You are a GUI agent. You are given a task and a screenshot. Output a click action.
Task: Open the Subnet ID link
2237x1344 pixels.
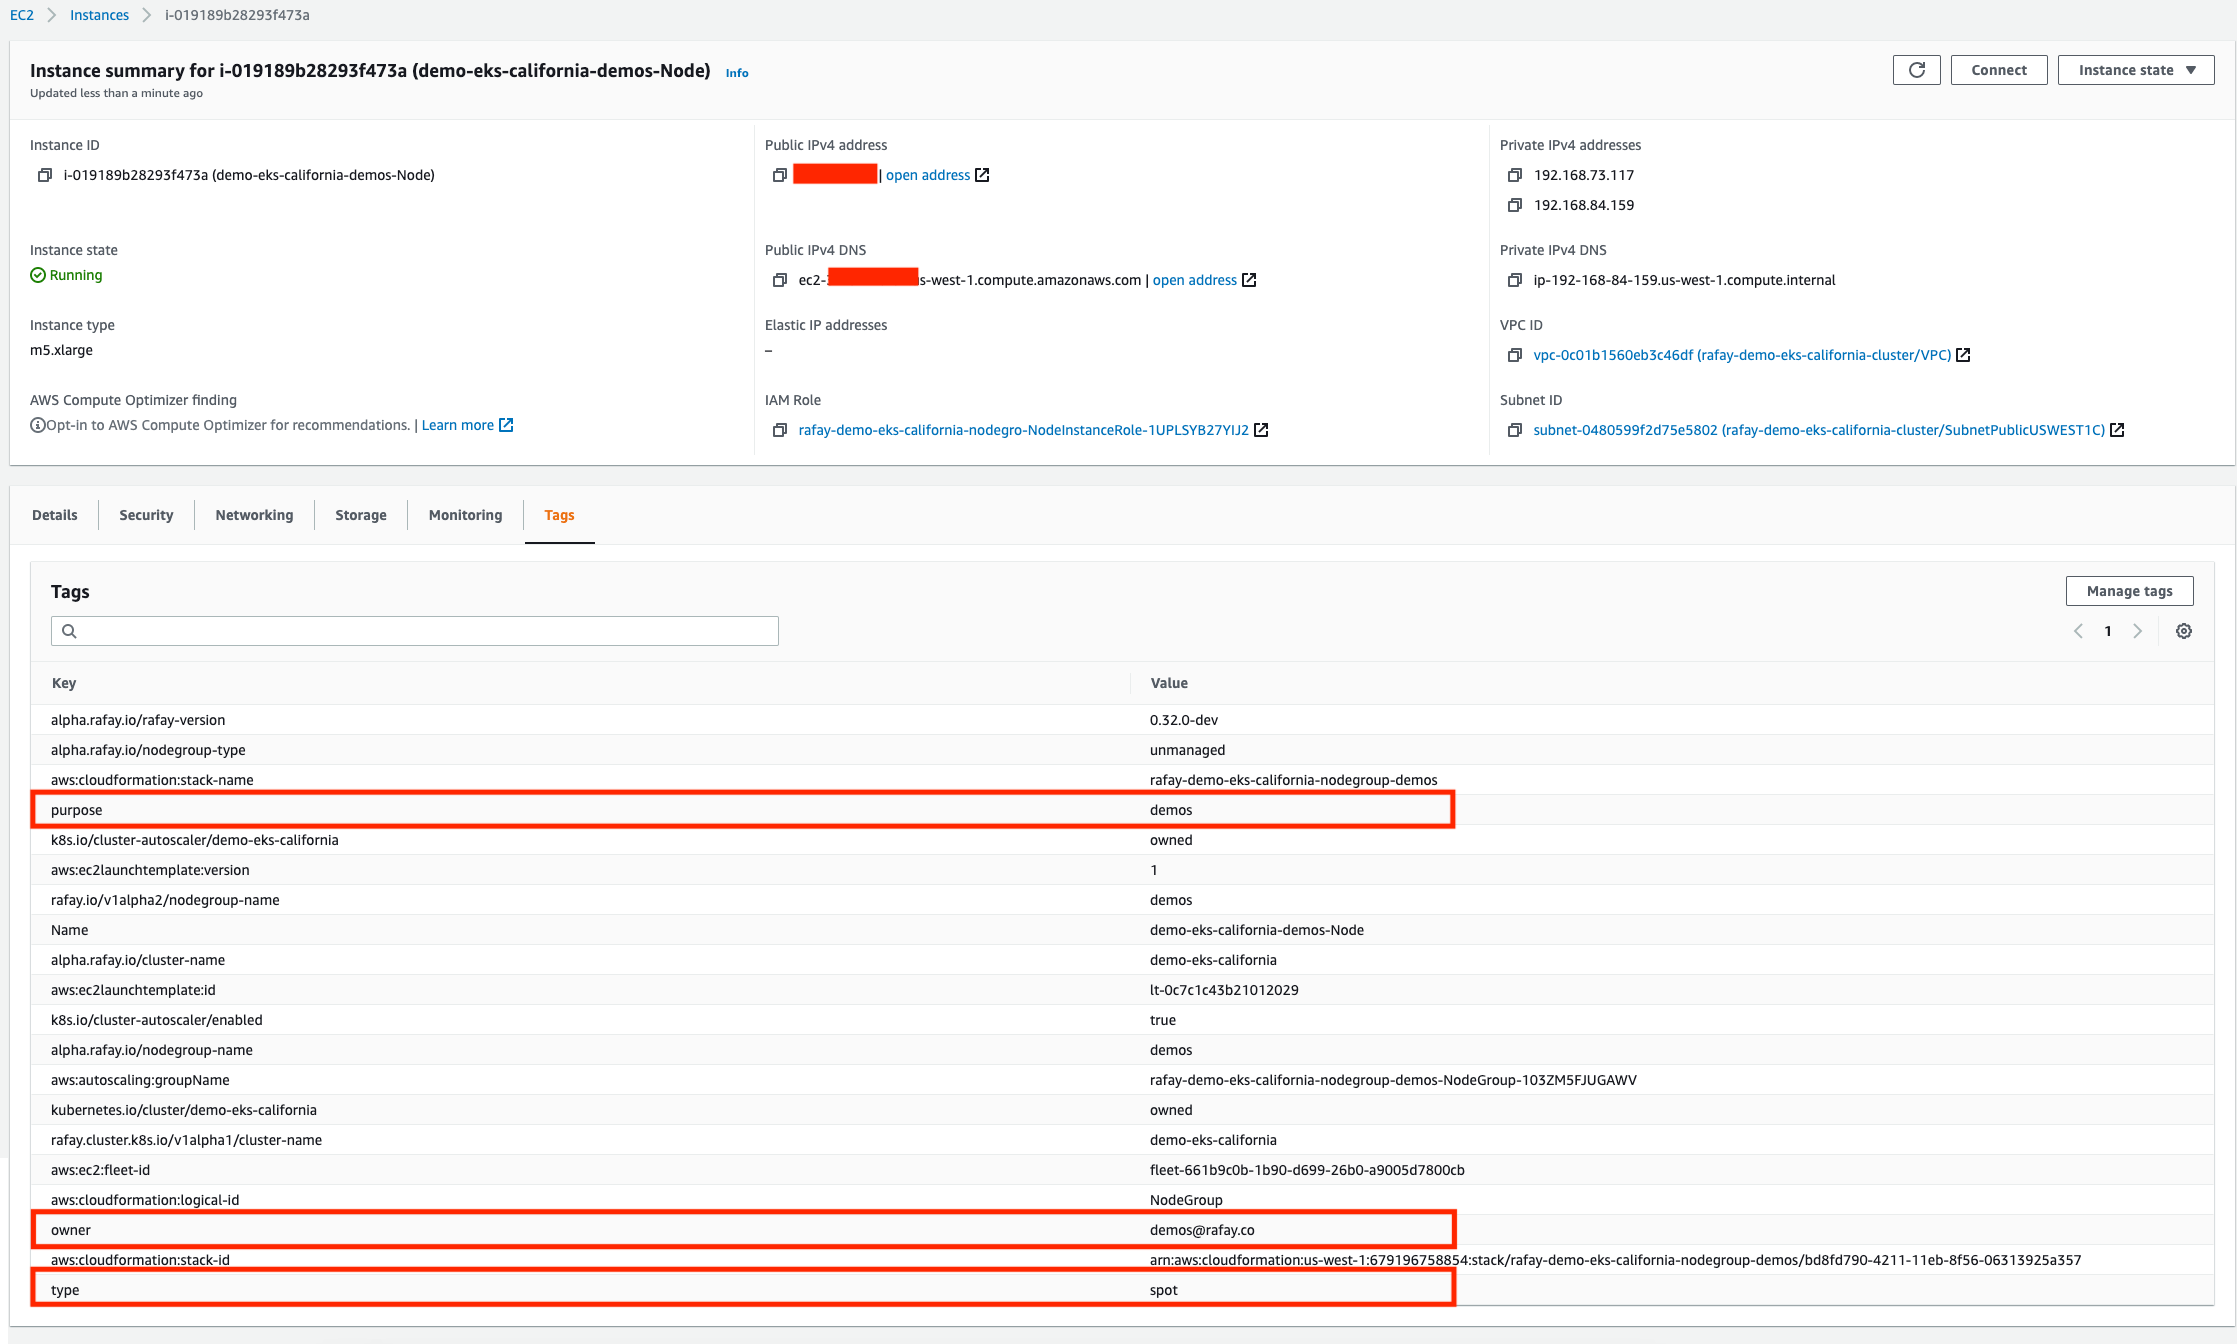coord(1819,430)
